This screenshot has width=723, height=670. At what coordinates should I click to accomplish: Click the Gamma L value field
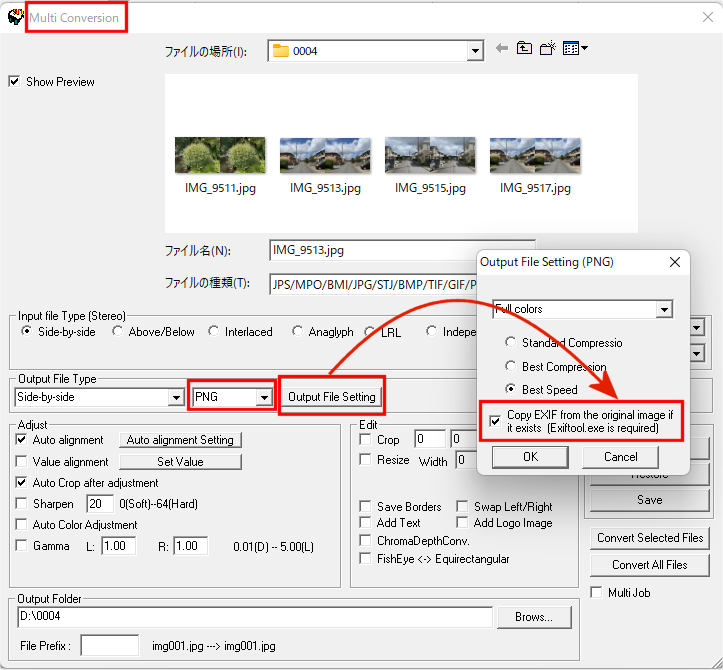coord(119,546)
